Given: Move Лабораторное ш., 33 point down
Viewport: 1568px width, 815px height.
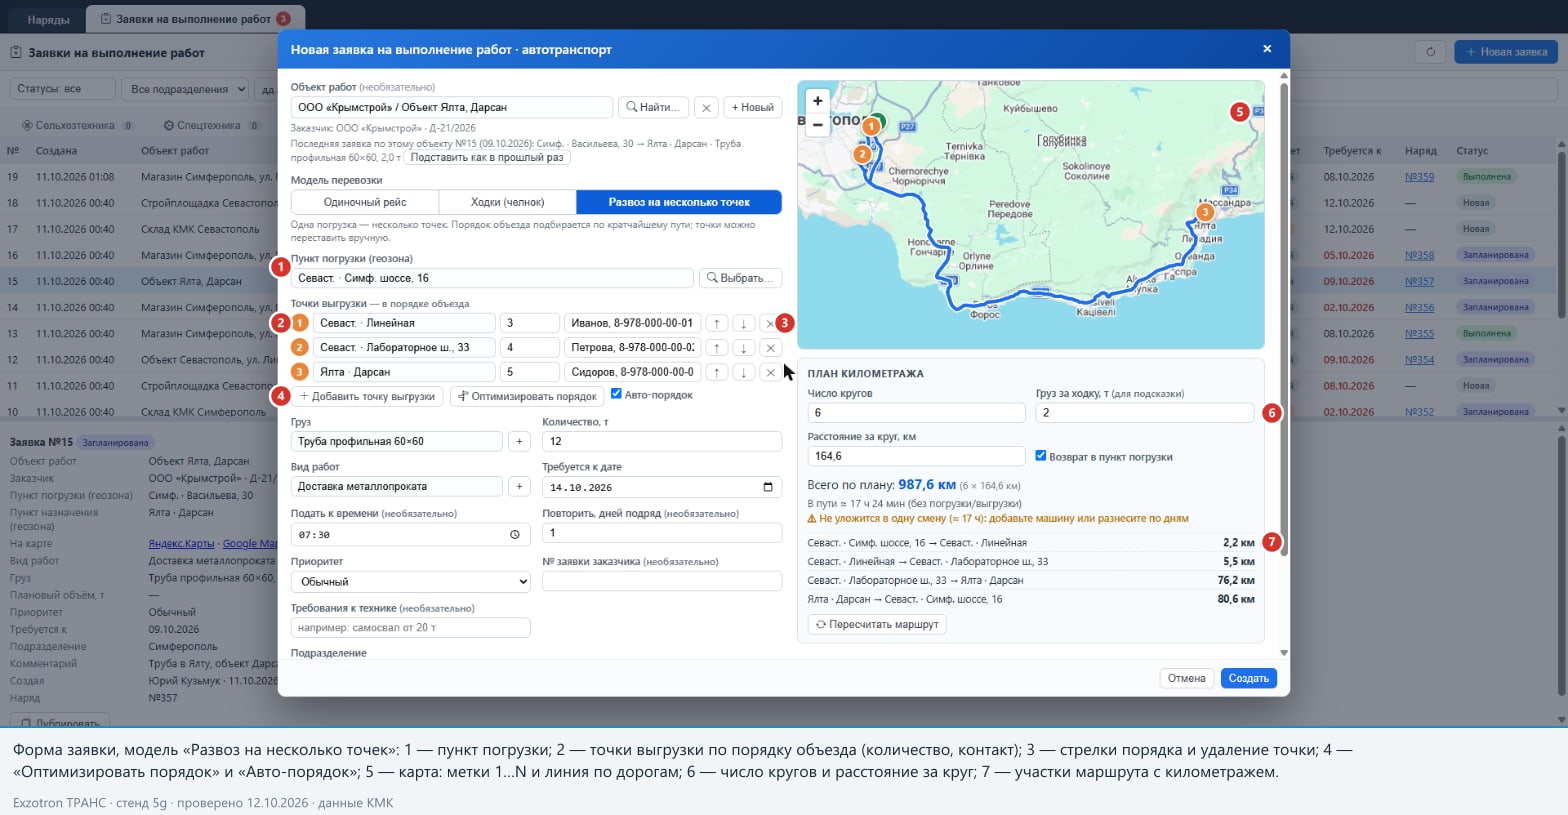Looking at the screenshot, I should click(x=743, y=348).
